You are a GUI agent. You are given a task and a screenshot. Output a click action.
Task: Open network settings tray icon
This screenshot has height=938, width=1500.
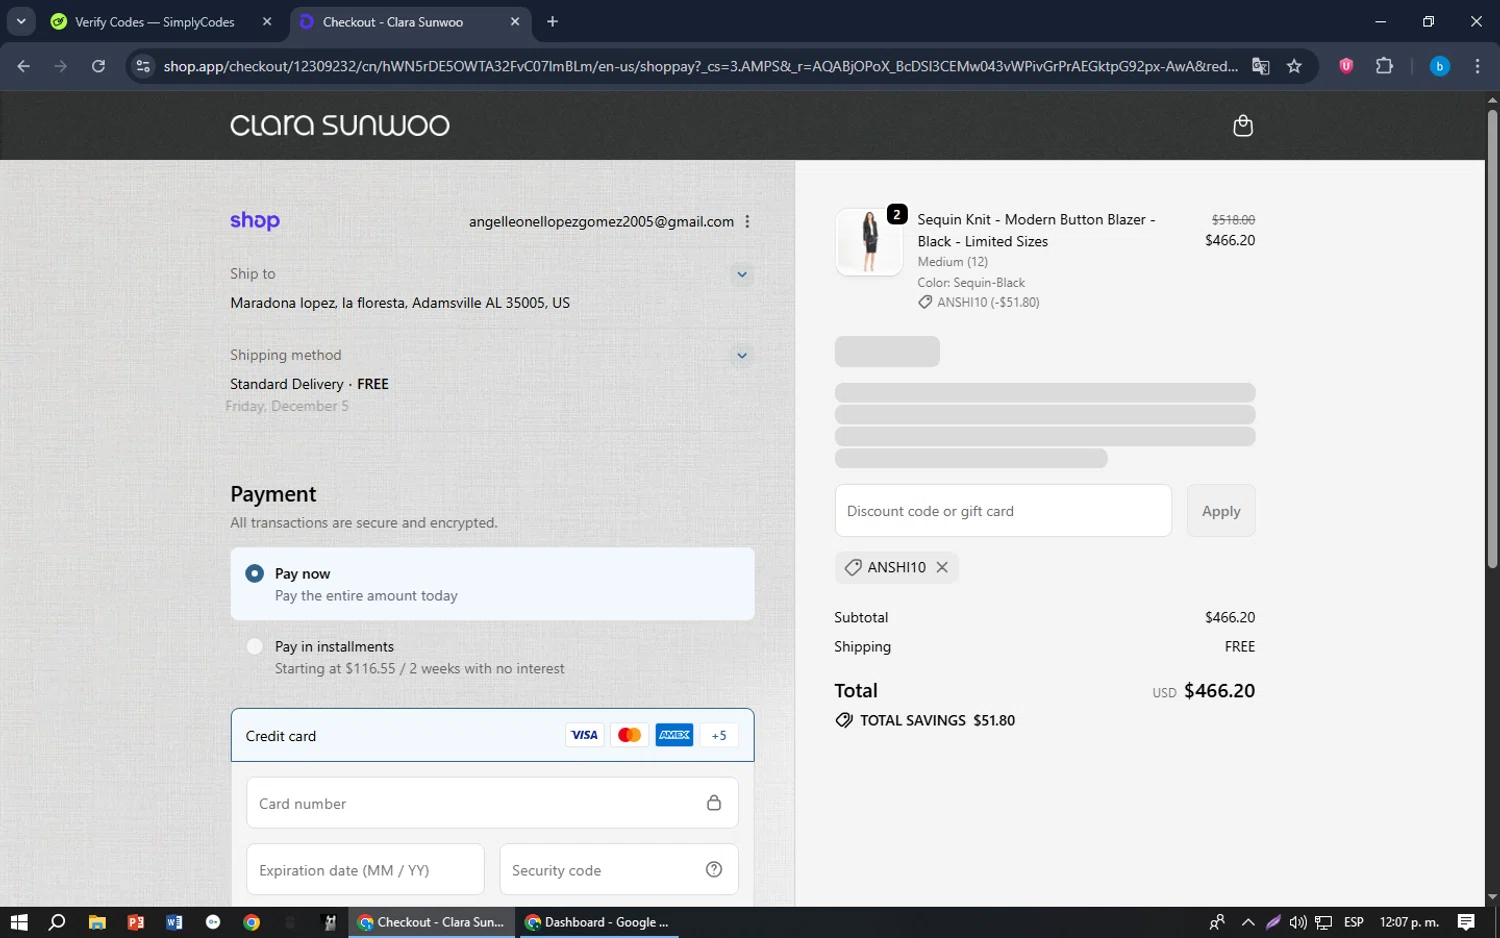click(1323, 922)
